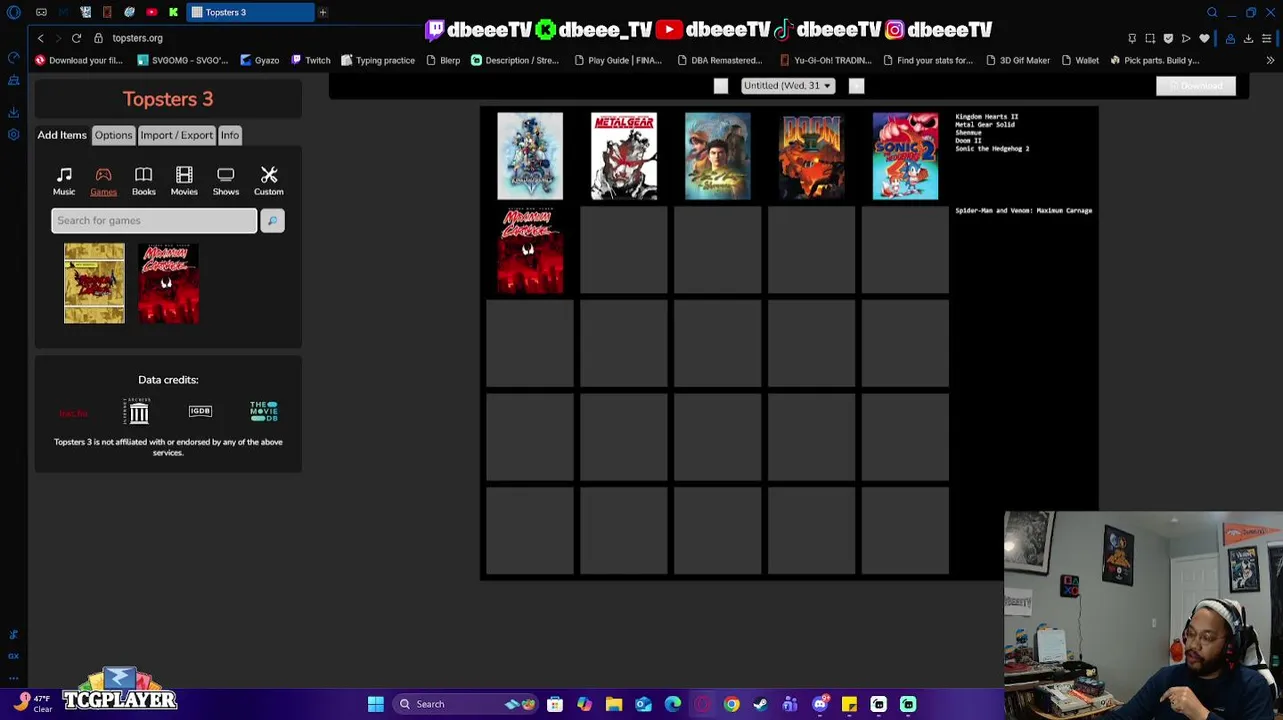
Task: Open File Explorer from the taskbar
Action: tap(614, 704)
